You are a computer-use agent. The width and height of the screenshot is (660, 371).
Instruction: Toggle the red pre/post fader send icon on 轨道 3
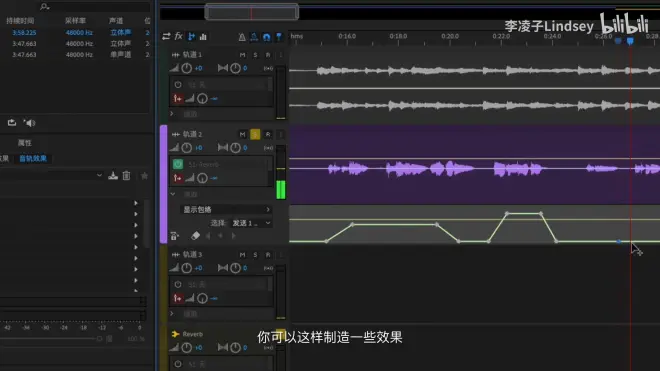tap(178, 299)
